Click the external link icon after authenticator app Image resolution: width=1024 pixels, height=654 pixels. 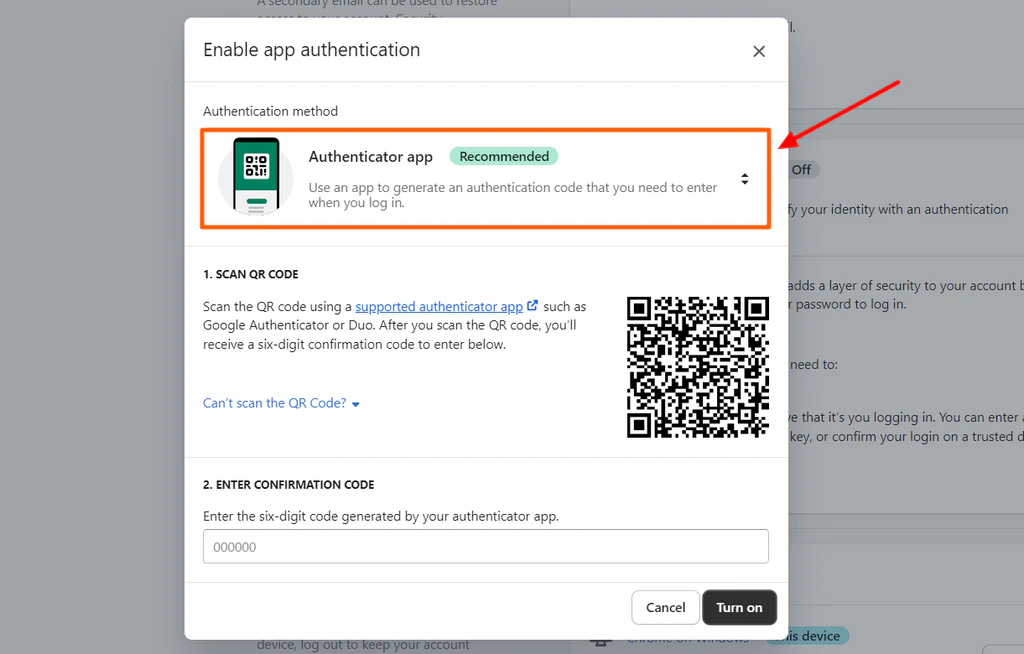click(532, 305)
